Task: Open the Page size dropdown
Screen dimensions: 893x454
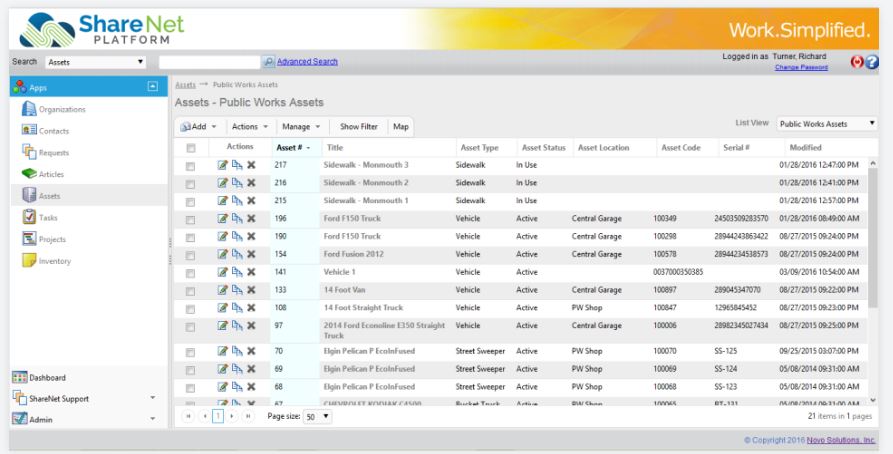Action: (317, 416)
